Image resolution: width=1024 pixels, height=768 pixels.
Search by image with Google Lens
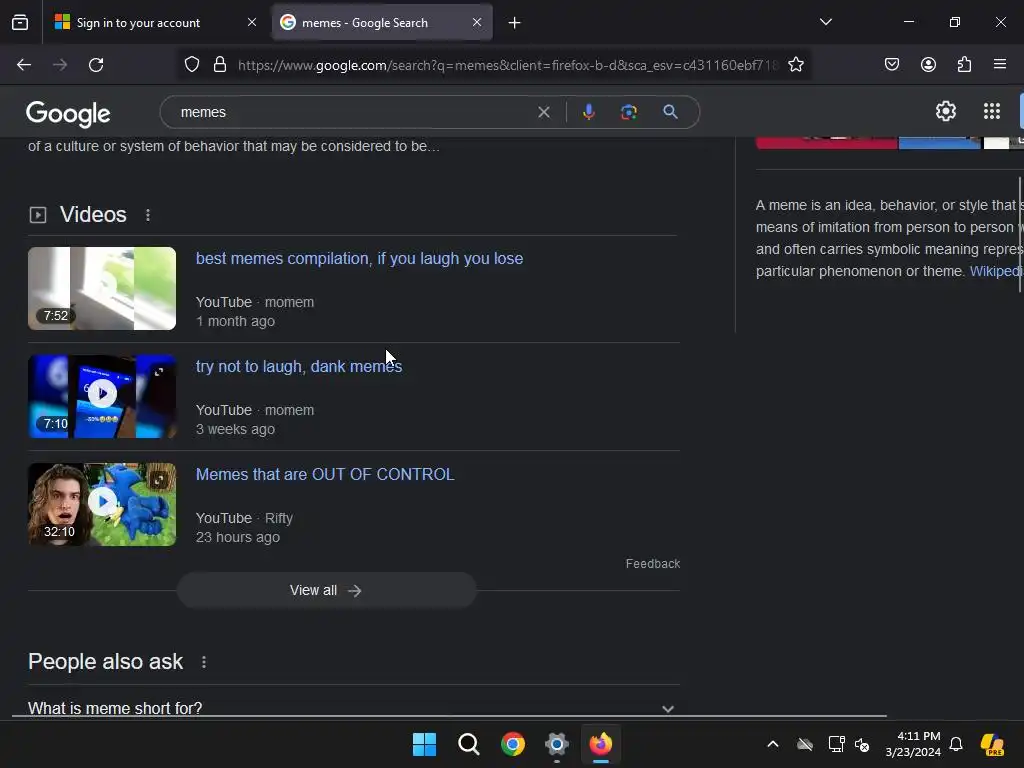628,112
